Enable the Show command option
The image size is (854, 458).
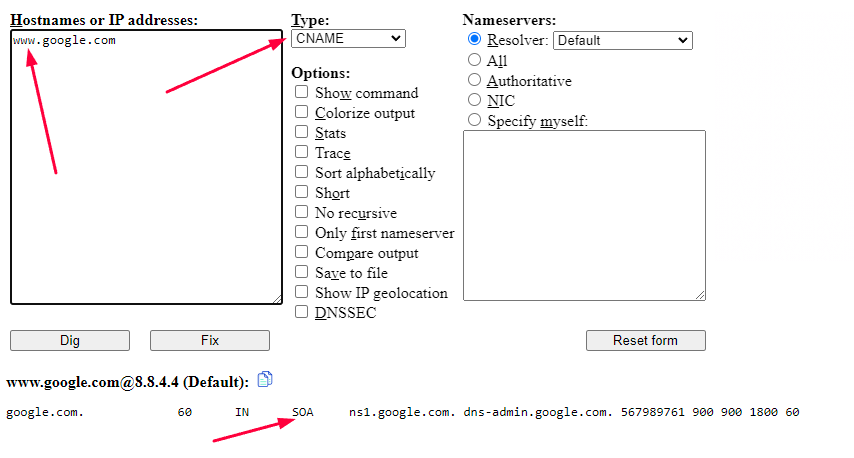pos(301,91)
